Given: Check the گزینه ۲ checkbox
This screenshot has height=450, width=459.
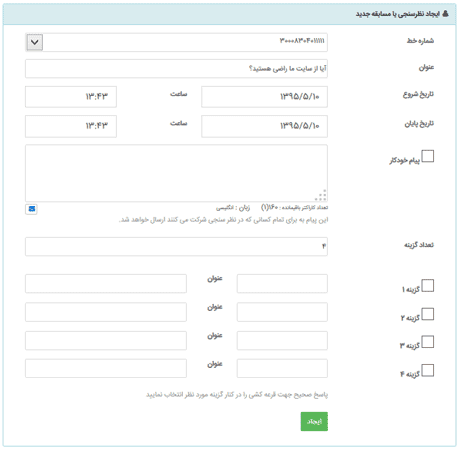Looking at the screenshot, I should (x=428, y=314).
